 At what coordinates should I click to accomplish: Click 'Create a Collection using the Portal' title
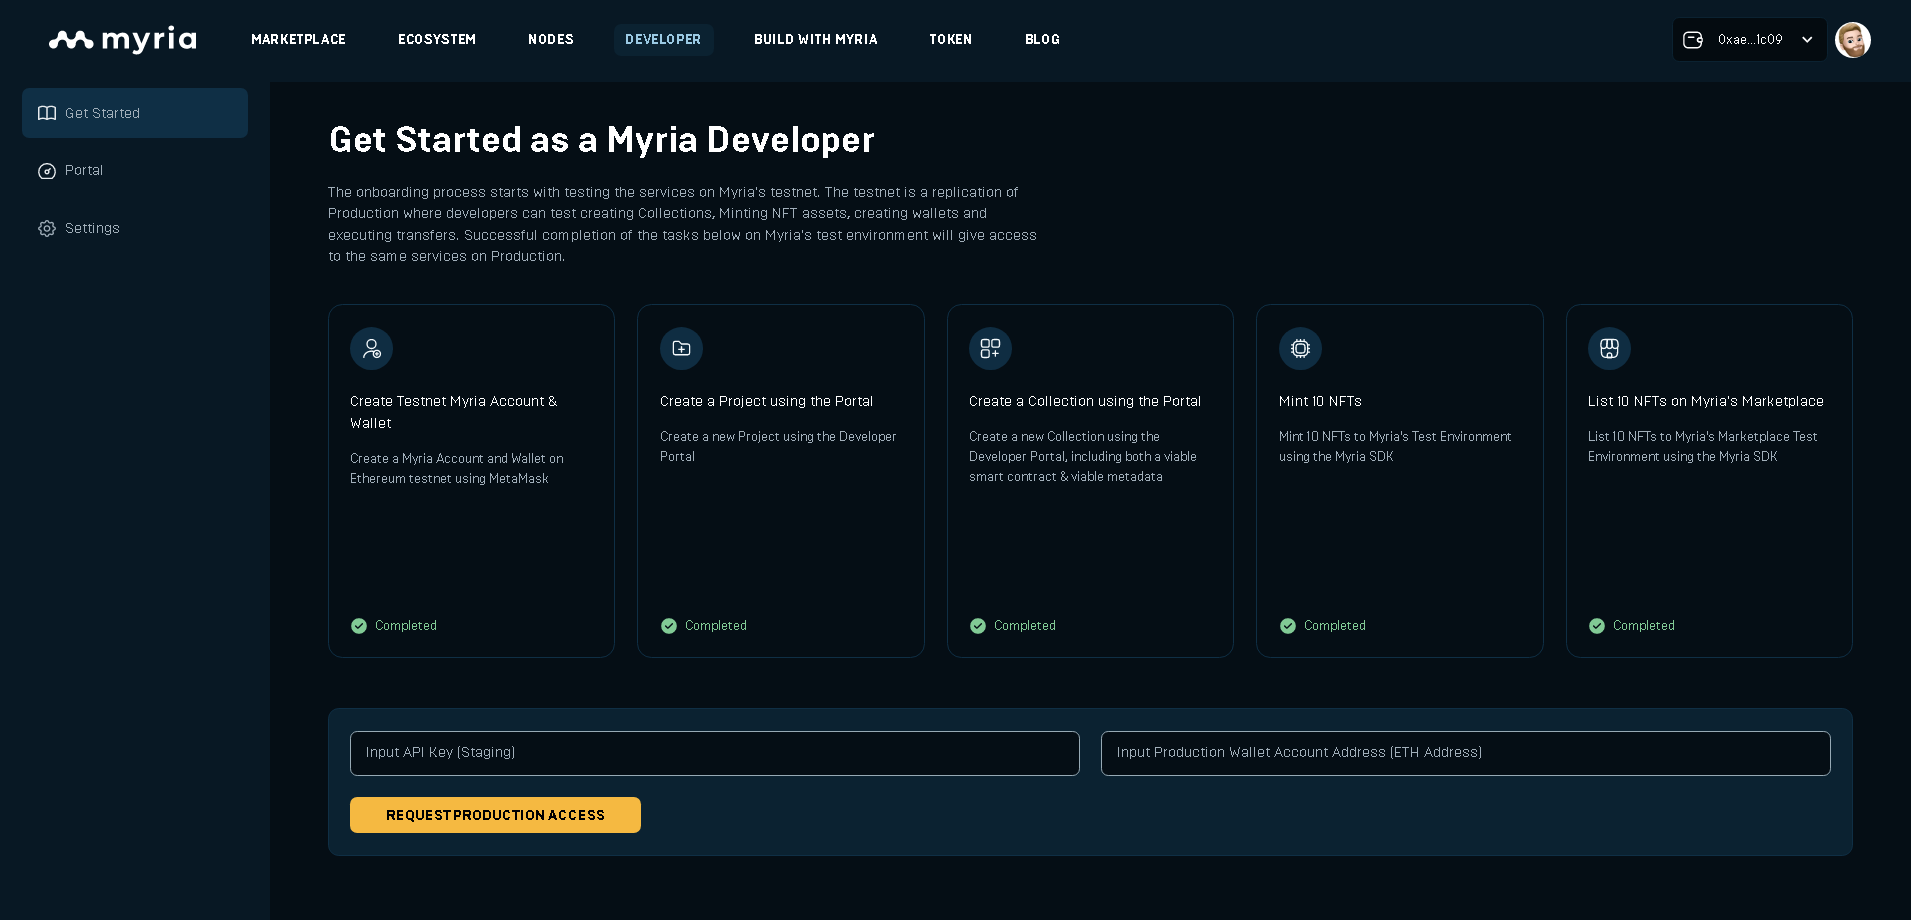tap(1085, 401)
